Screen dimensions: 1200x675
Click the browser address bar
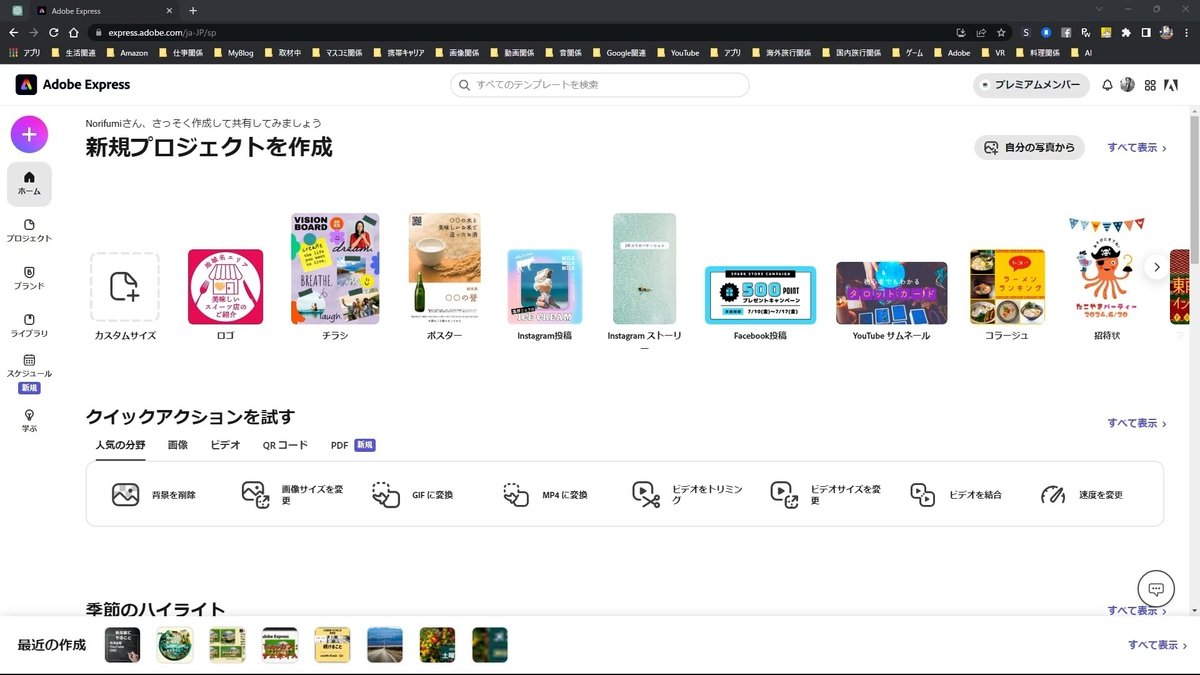(520, 32)
